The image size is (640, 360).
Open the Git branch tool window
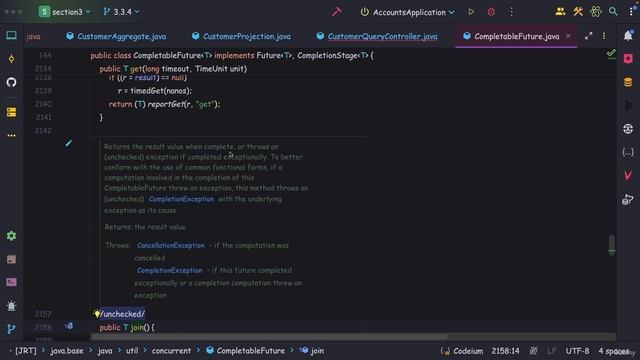pos(11,329)
